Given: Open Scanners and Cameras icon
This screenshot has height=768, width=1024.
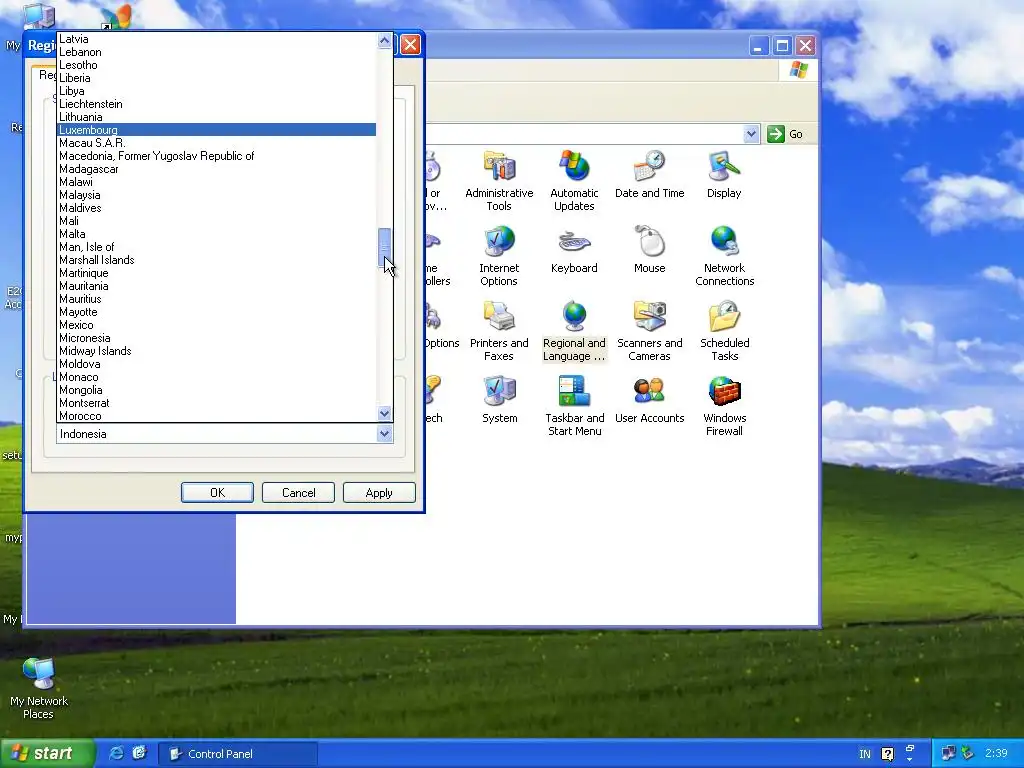Looking at the screenshot, I should [649, 330].
